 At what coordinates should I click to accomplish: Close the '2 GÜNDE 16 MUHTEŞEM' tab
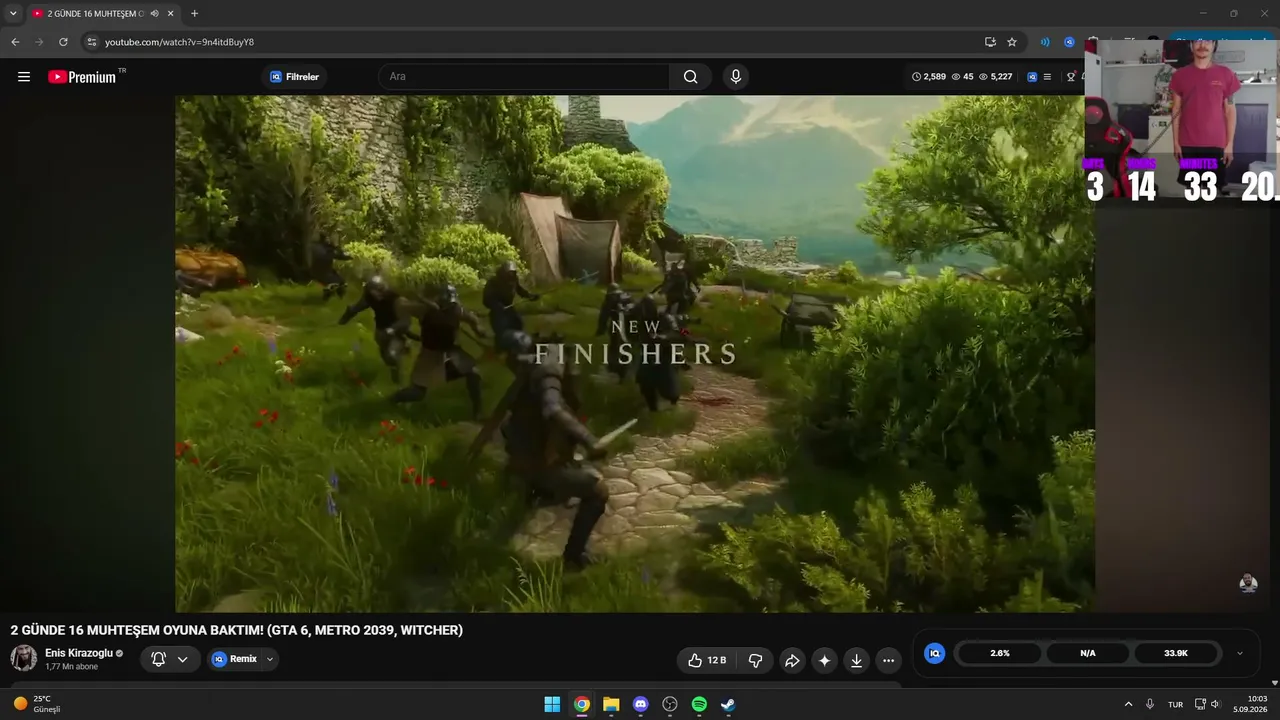(172, 13)
